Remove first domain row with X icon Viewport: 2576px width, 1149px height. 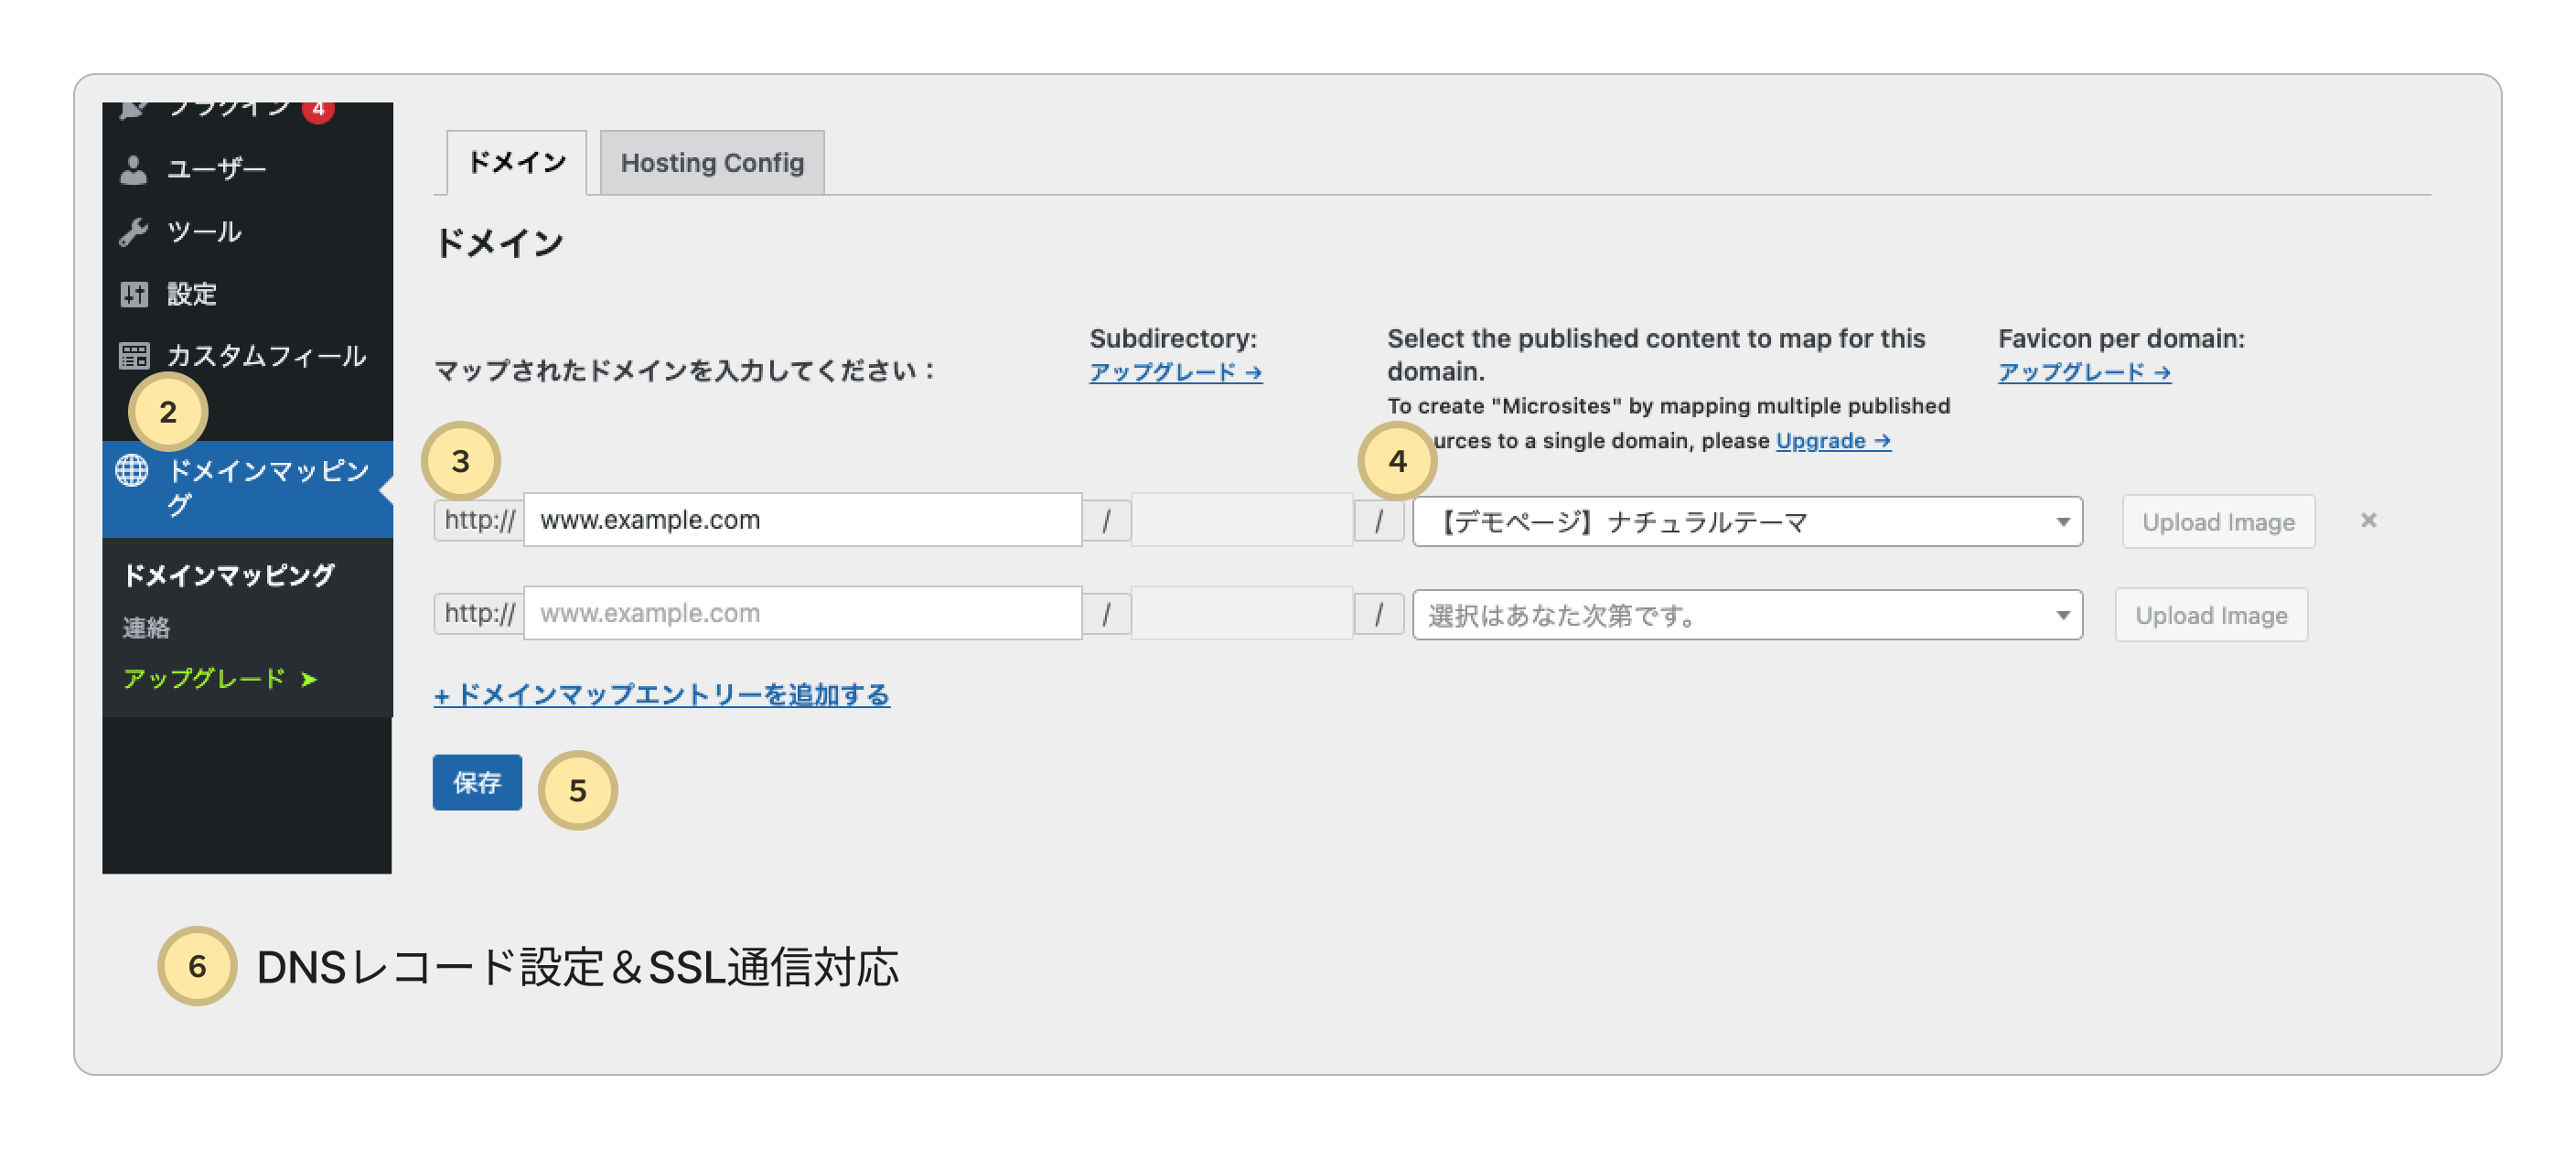pos(2368,520)
